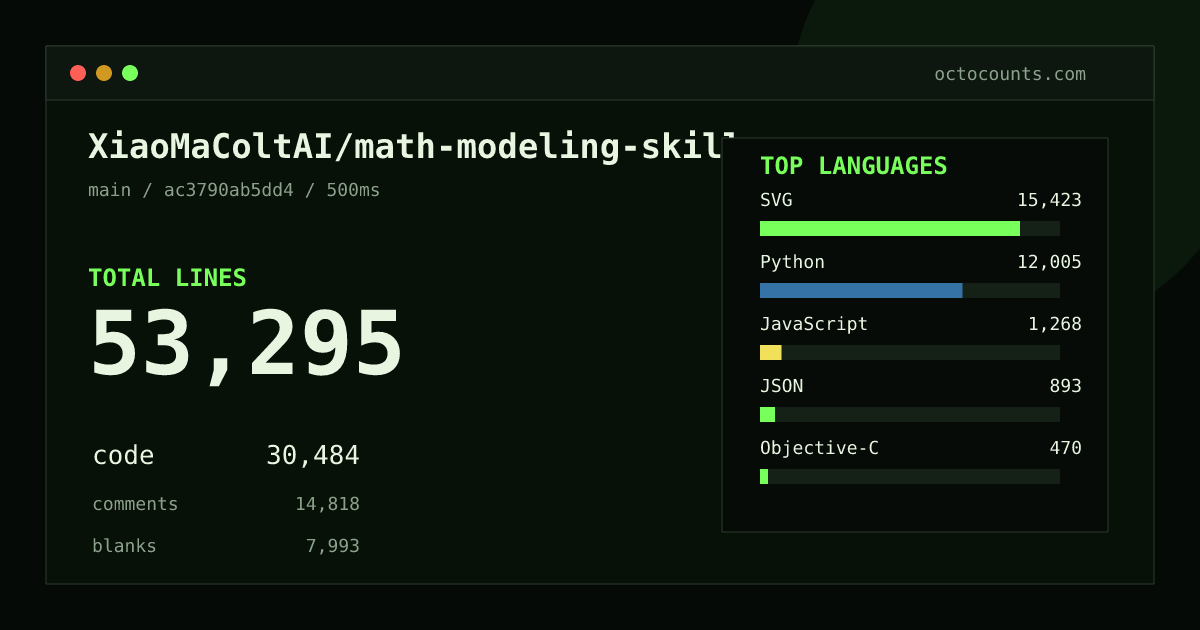Viewport: 1200px width, 630px height.
Task: Select the 893 JSON line count
Action: pos(1065,386)
